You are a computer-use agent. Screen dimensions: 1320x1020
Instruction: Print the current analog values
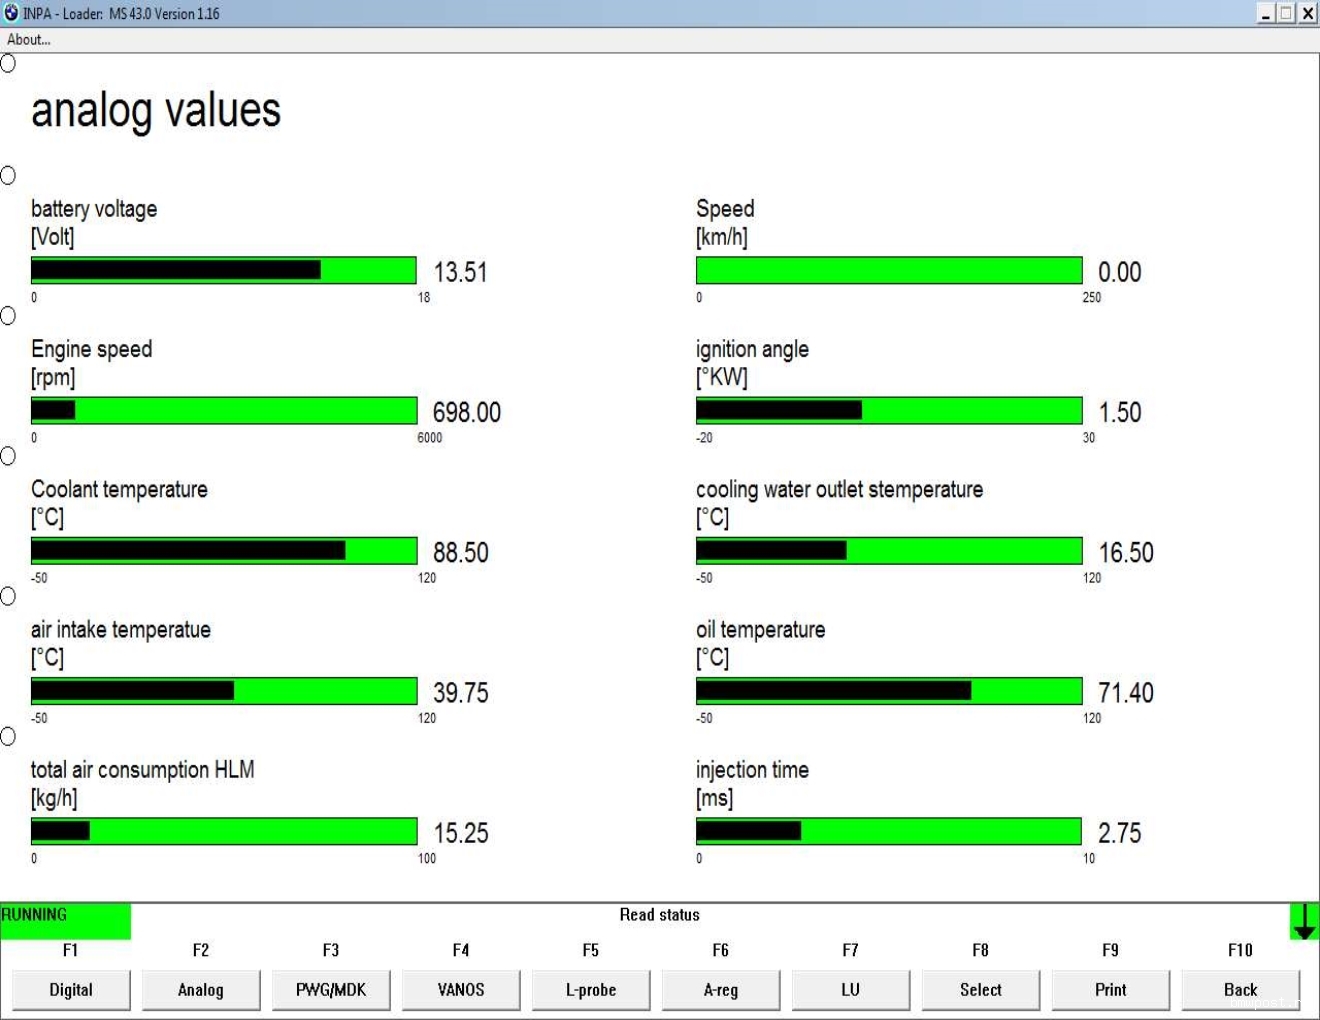tap(1111, 989)
